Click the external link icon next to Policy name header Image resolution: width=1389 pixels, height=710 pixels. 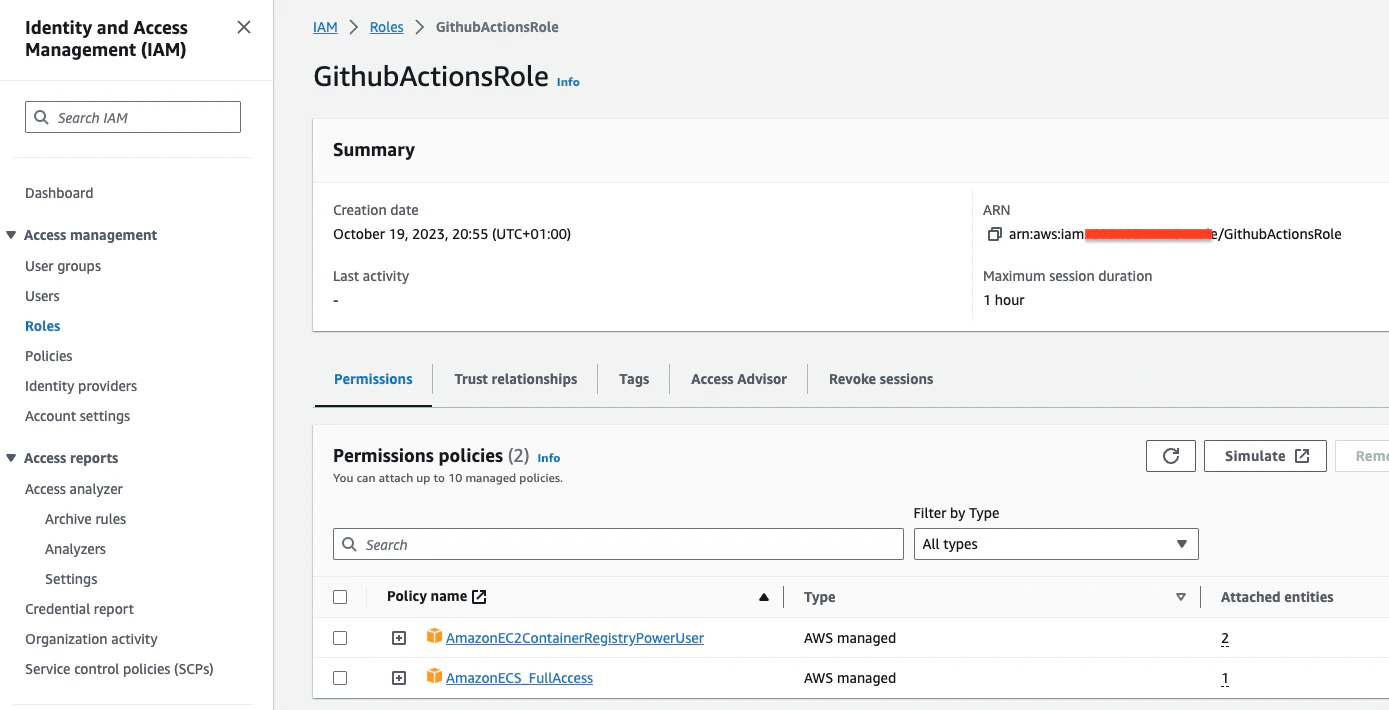pos(476,595)
